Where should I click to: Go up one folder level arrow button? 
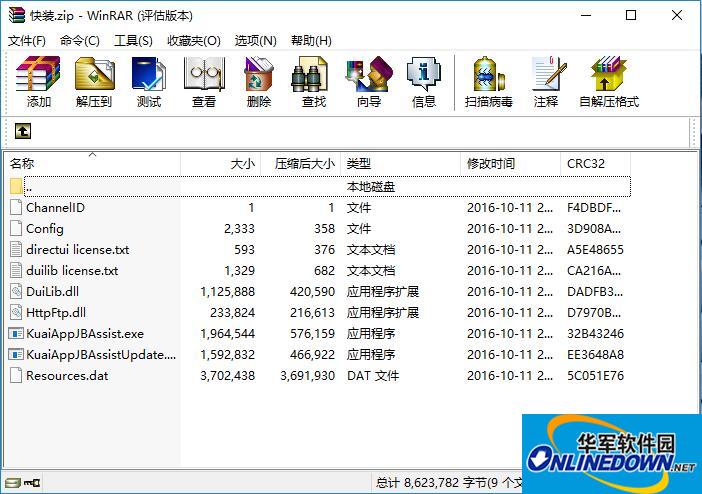click(x=23, y=131)
